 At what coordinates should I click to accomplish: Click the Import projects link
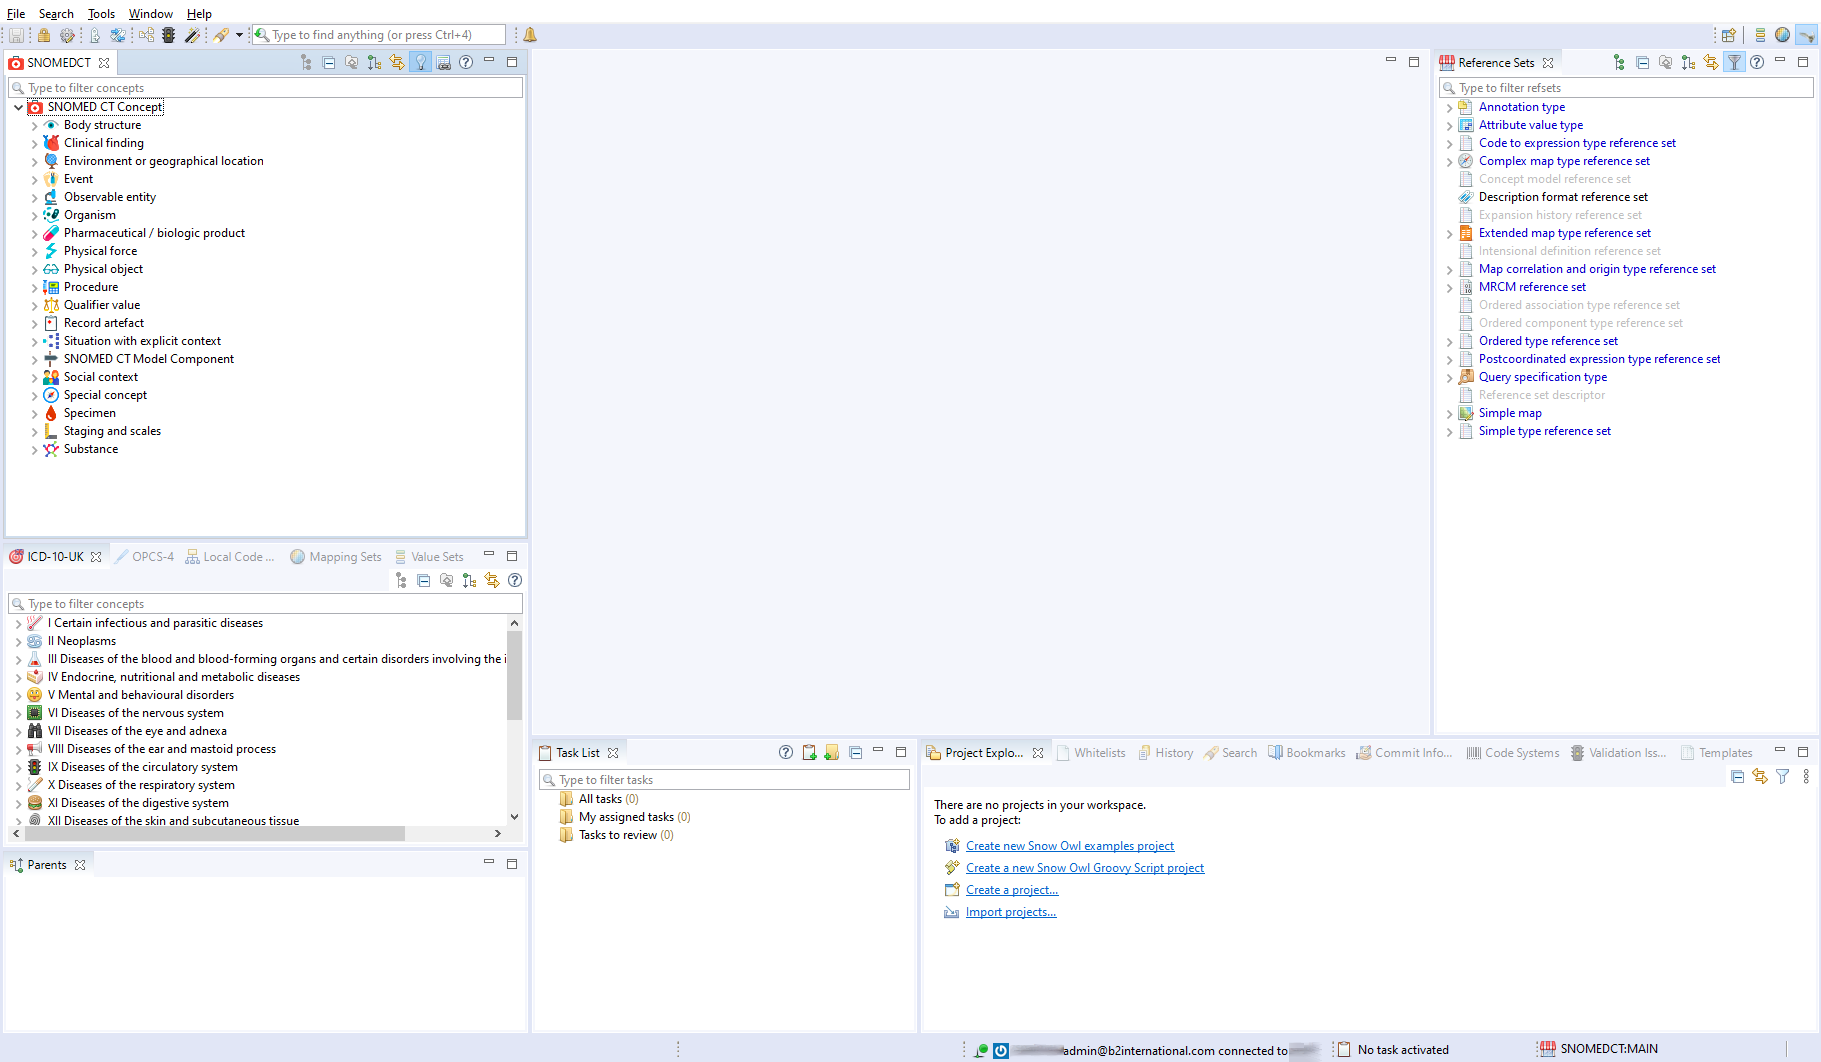pos(1010,912)
